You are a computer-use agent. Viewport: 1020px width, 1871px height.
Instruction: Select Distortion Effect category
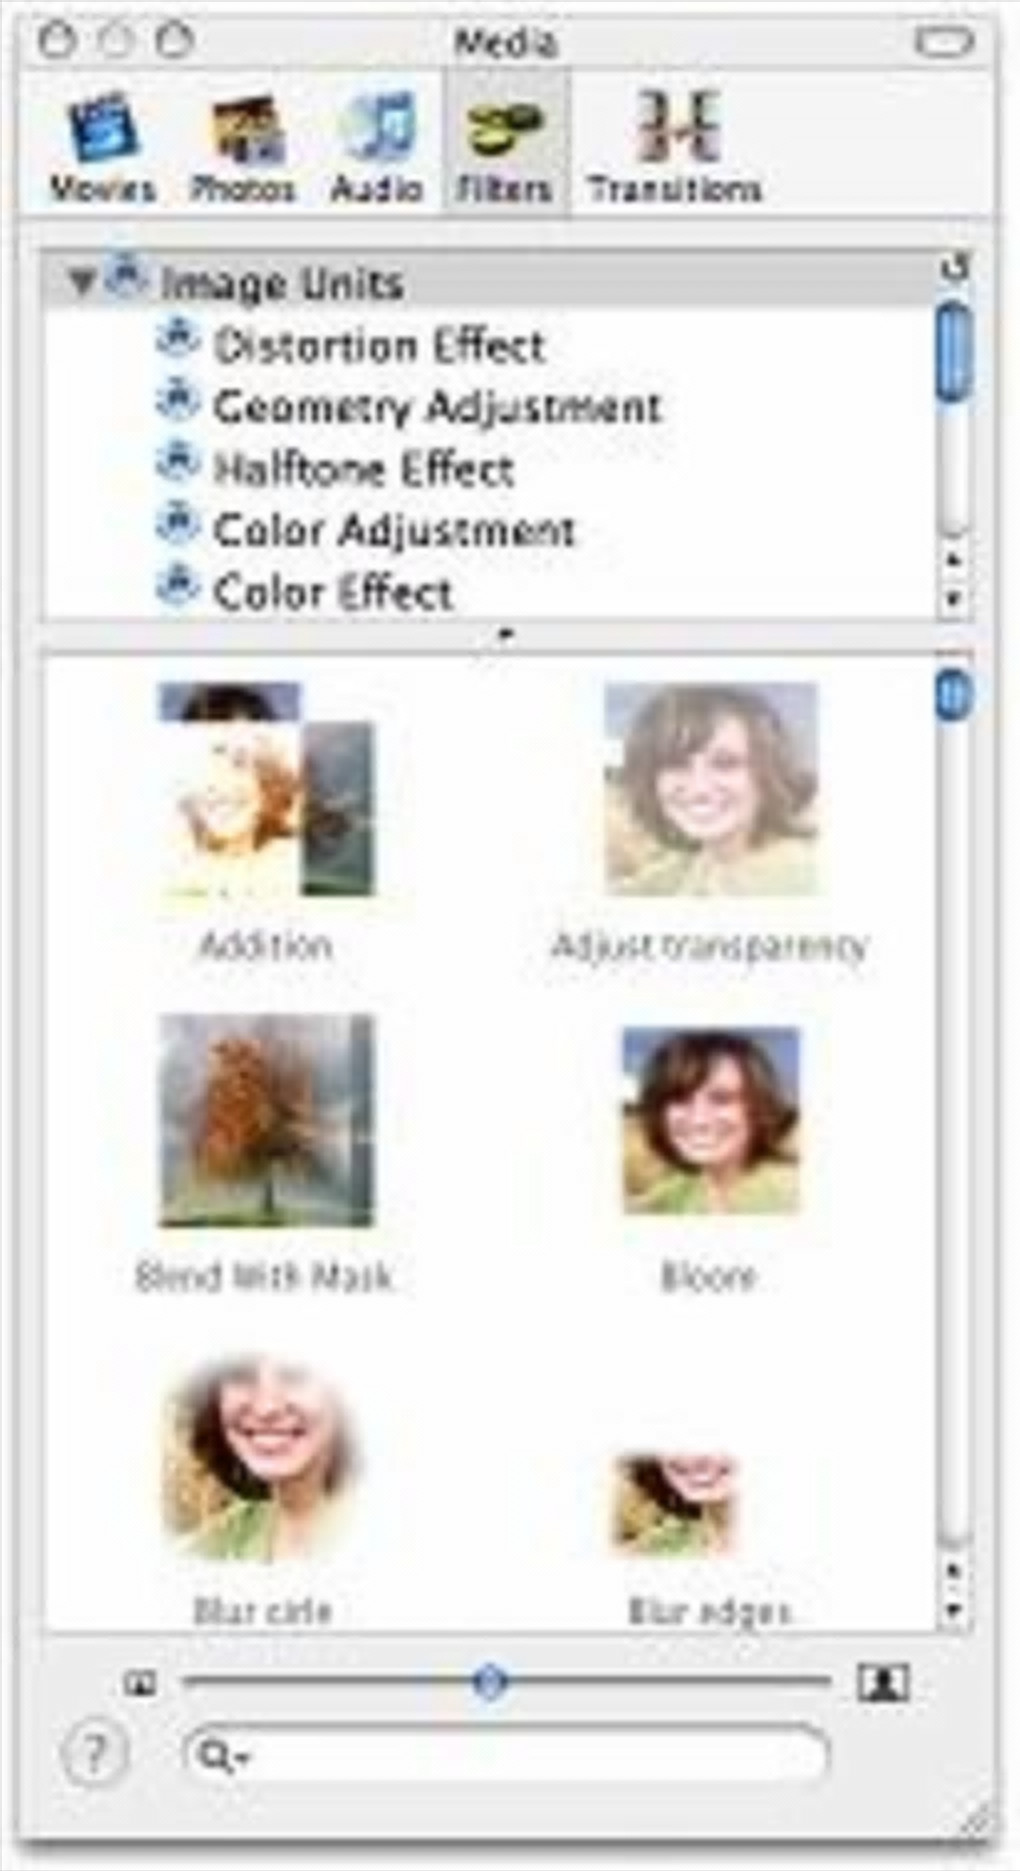[x=350, y=345]
